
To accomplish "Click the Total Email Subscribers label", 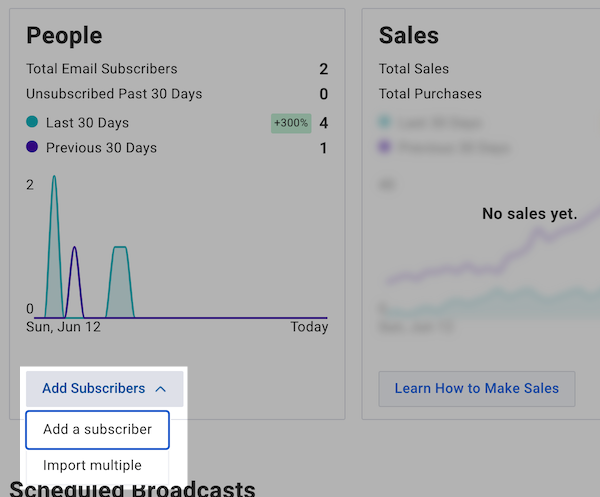I will [102, 69].
